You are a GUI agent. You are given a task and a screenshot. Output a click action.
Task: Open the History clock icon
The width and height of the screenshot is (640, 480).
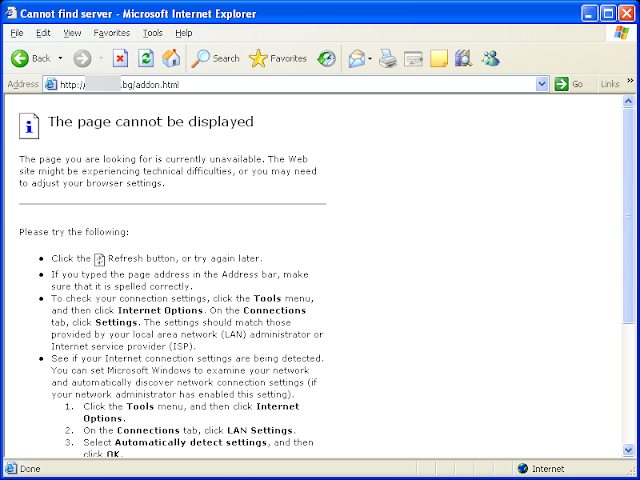pos(327,59)
